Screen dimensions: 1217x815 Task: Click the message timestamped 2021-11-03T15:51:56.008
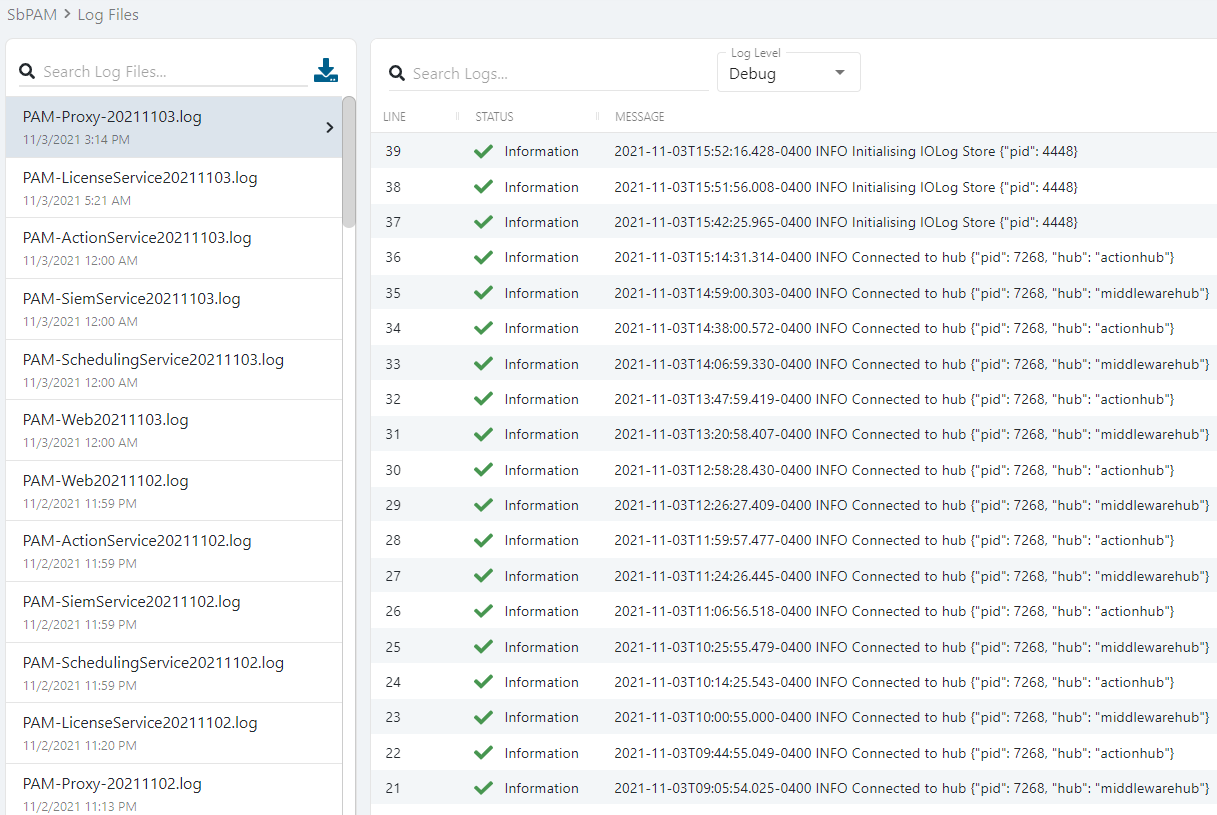point(846,187)
